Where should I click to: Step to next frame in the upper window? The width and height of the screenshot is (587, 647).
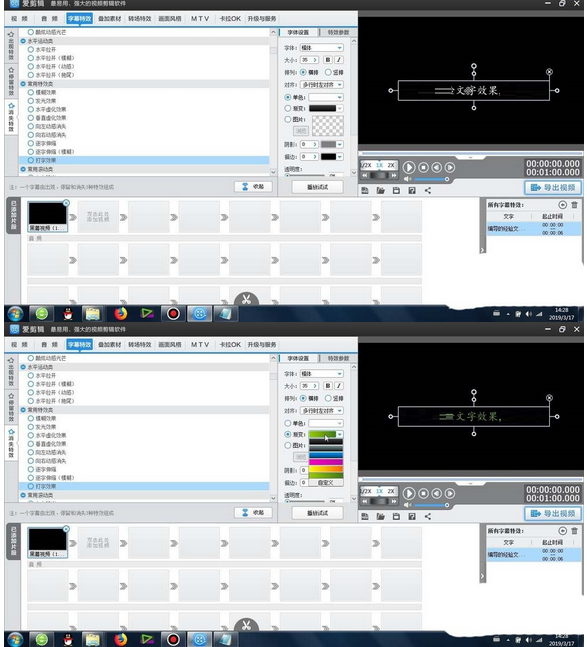(x=450, y=167)
